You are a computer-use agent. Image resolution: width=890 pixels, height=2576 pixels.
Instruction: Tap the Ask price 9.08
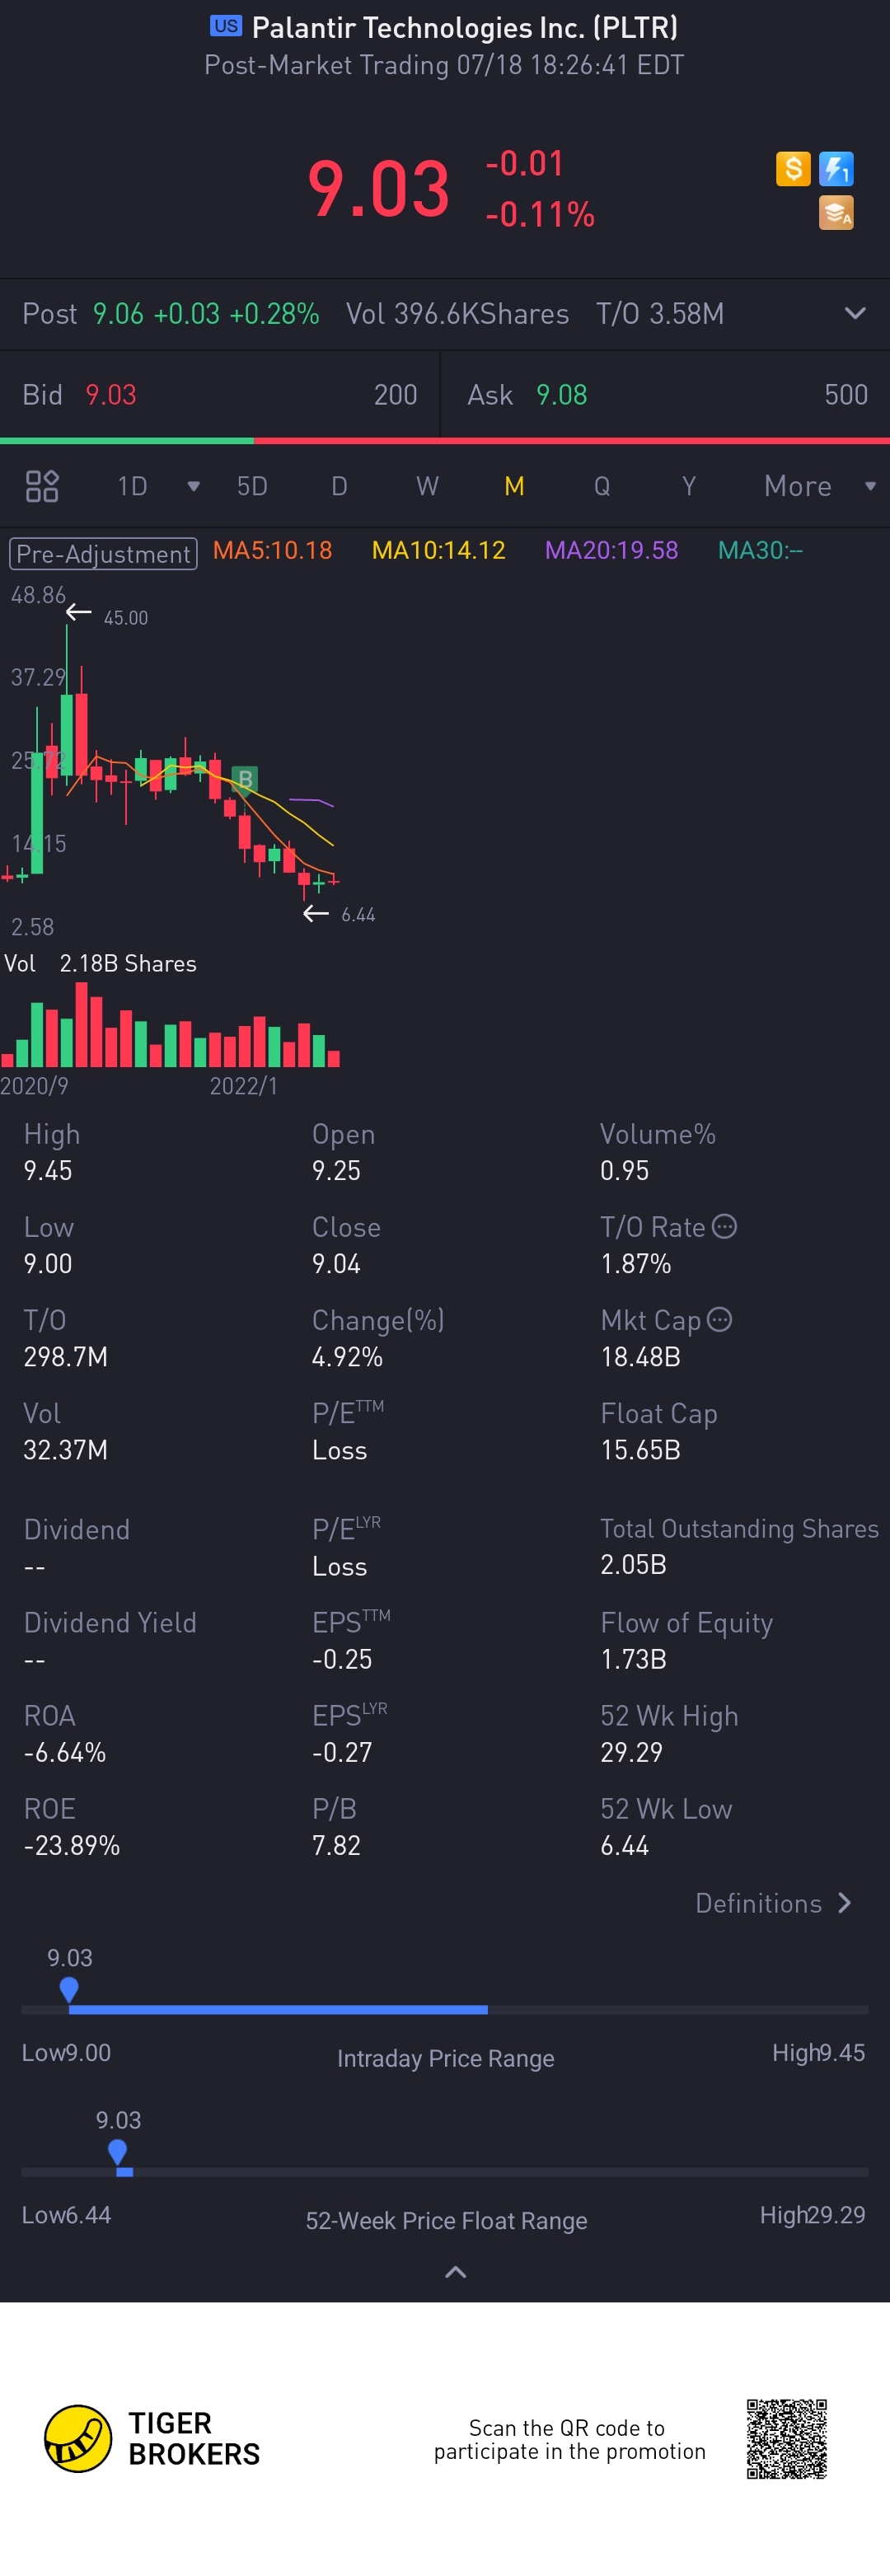pos(561,395)
